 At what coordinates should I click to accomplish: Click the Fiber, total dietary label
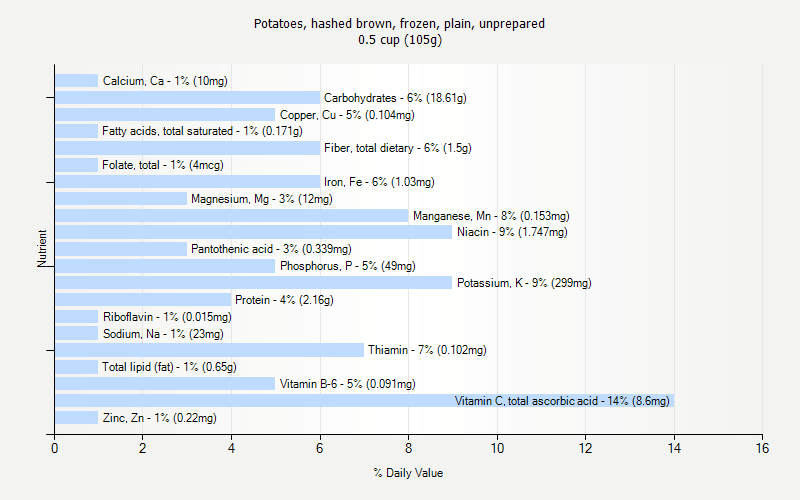coord(397,148)
